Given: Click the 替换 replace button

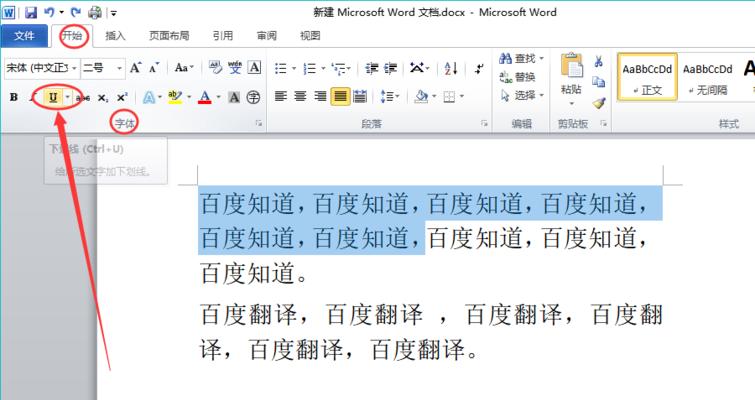Looking at the screenshot, I should tap(518, 77).
